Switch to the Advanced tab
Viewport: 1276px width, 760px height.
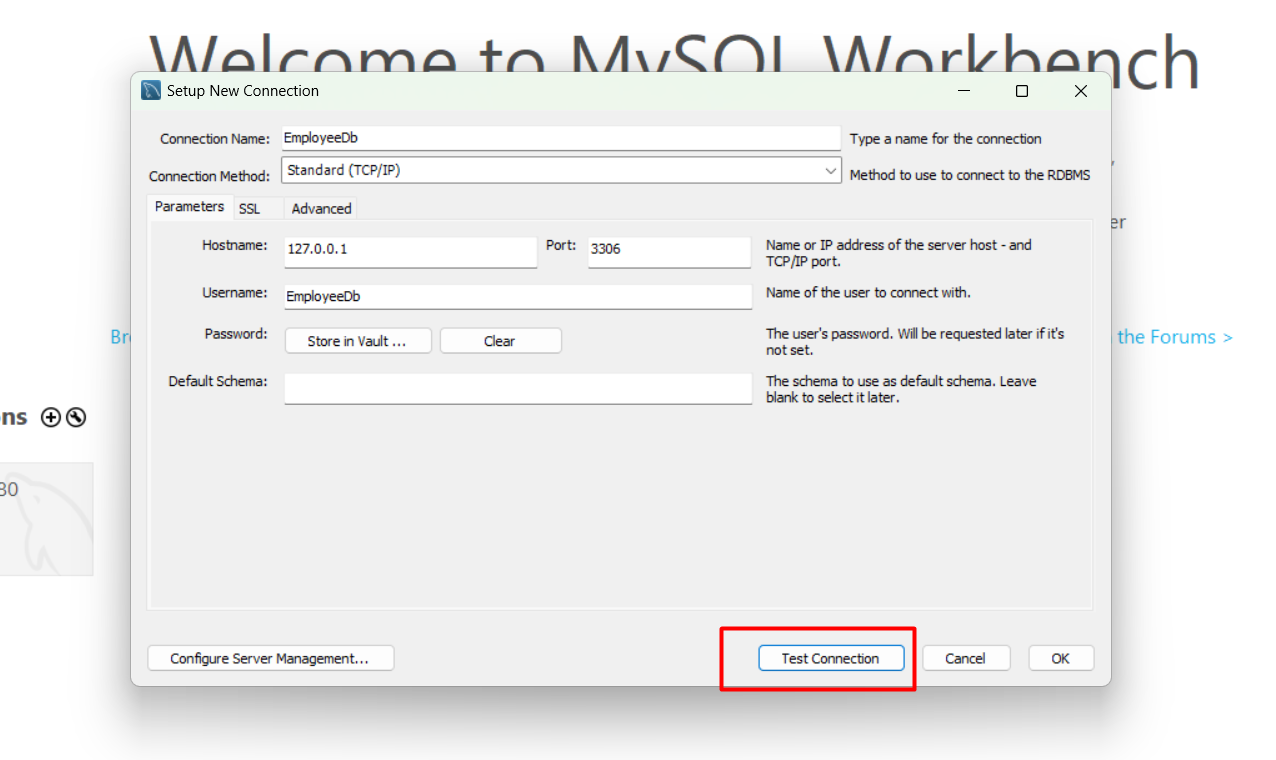pos(321,209)
